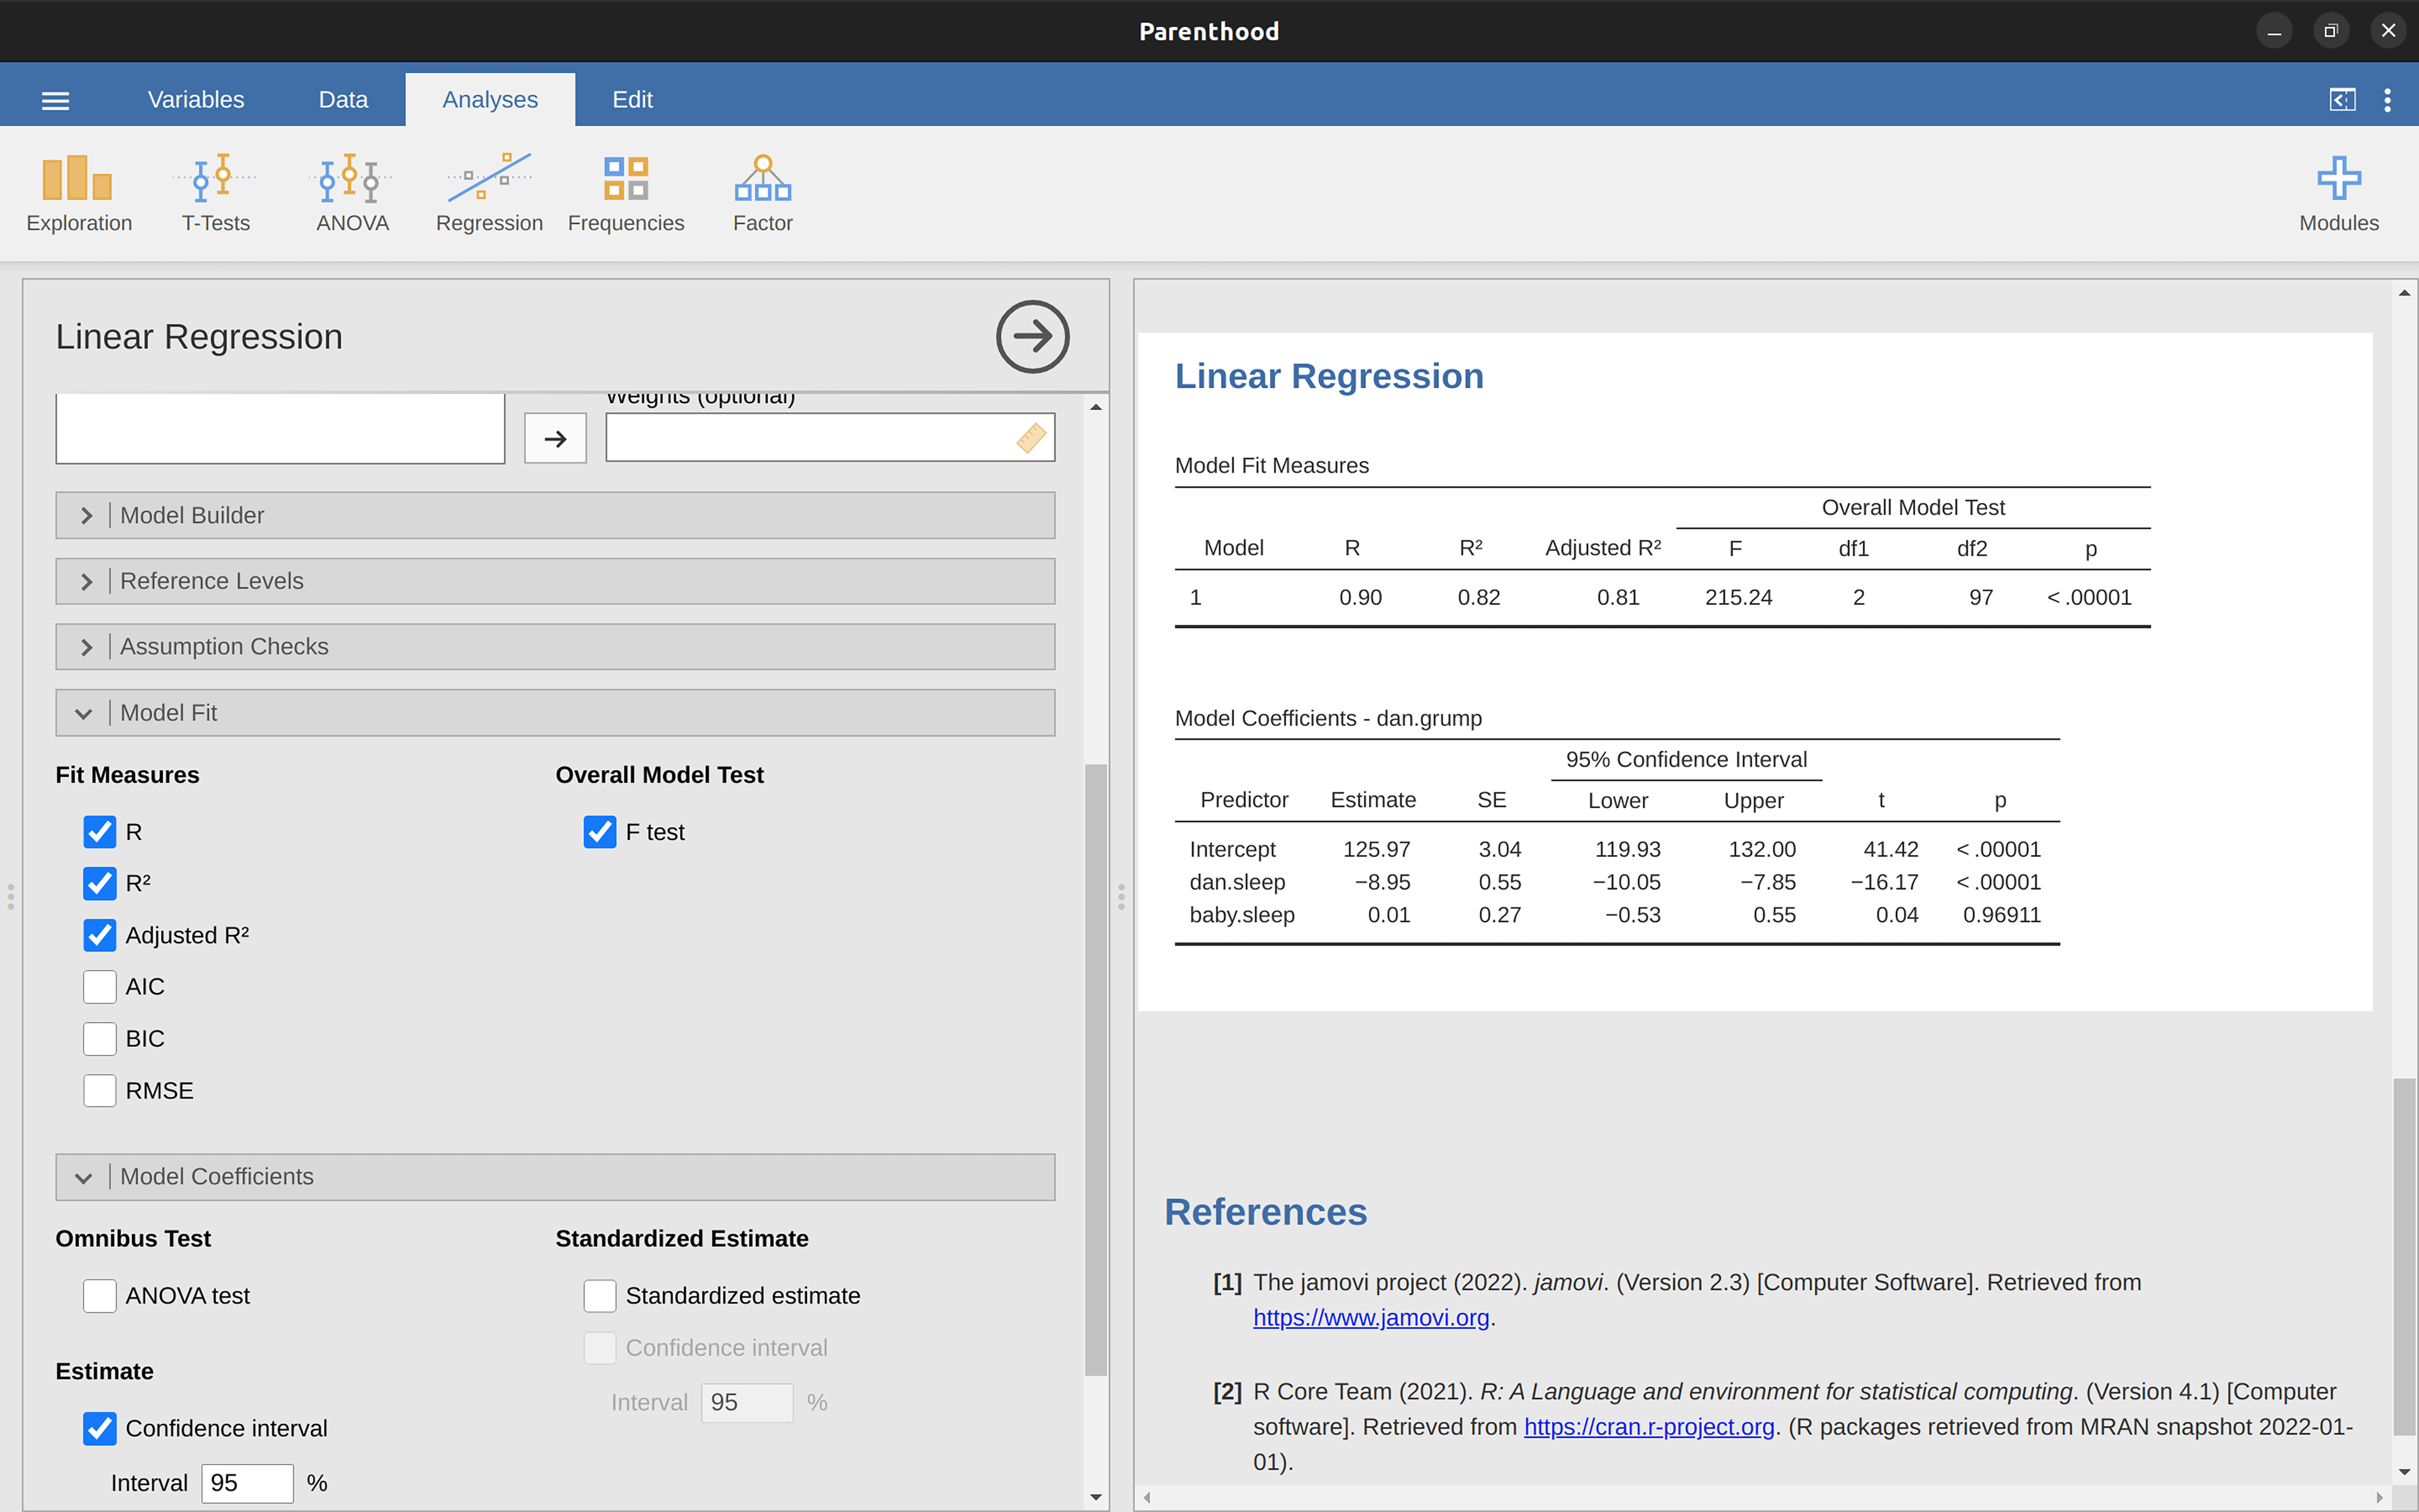Click results panel scroll-up arrow
Image resolution: width=2419 pixels, height=1512 pixels.
[2404, 293]
